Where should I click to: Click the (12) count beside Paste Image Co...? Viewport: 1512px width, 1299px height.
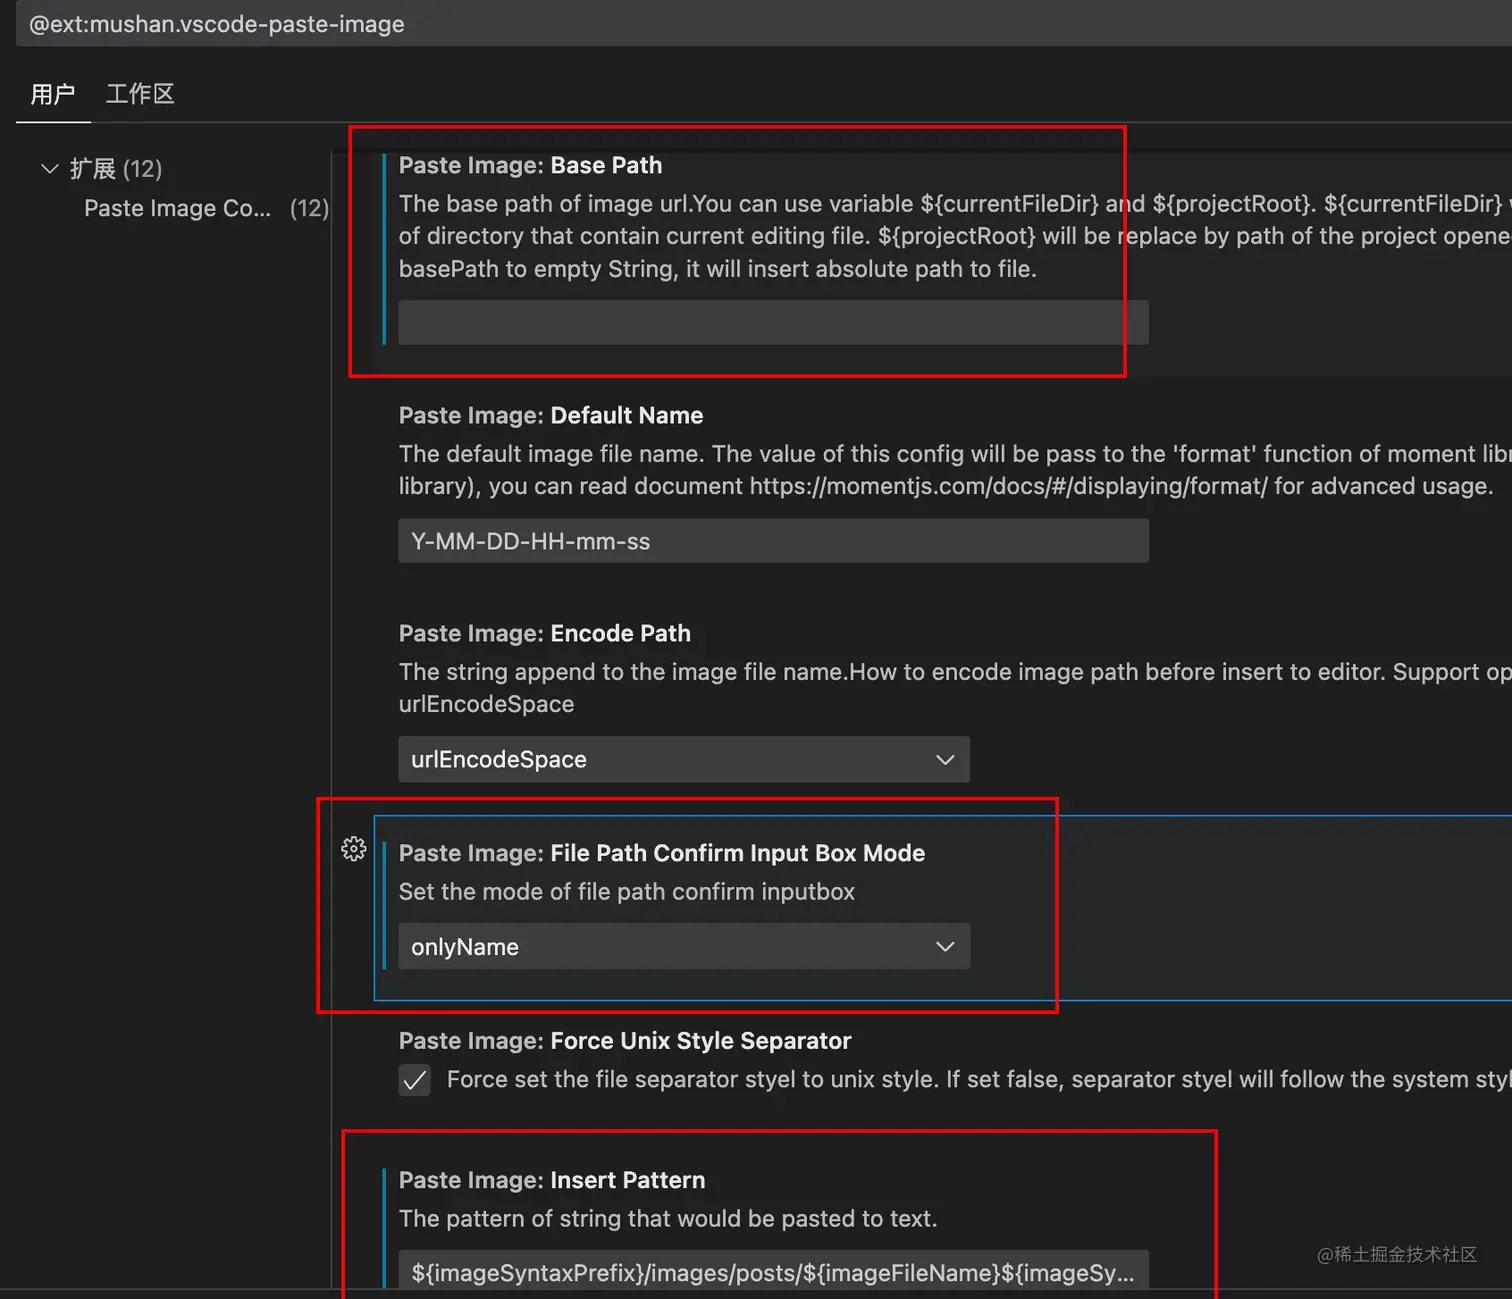[309, 208]
